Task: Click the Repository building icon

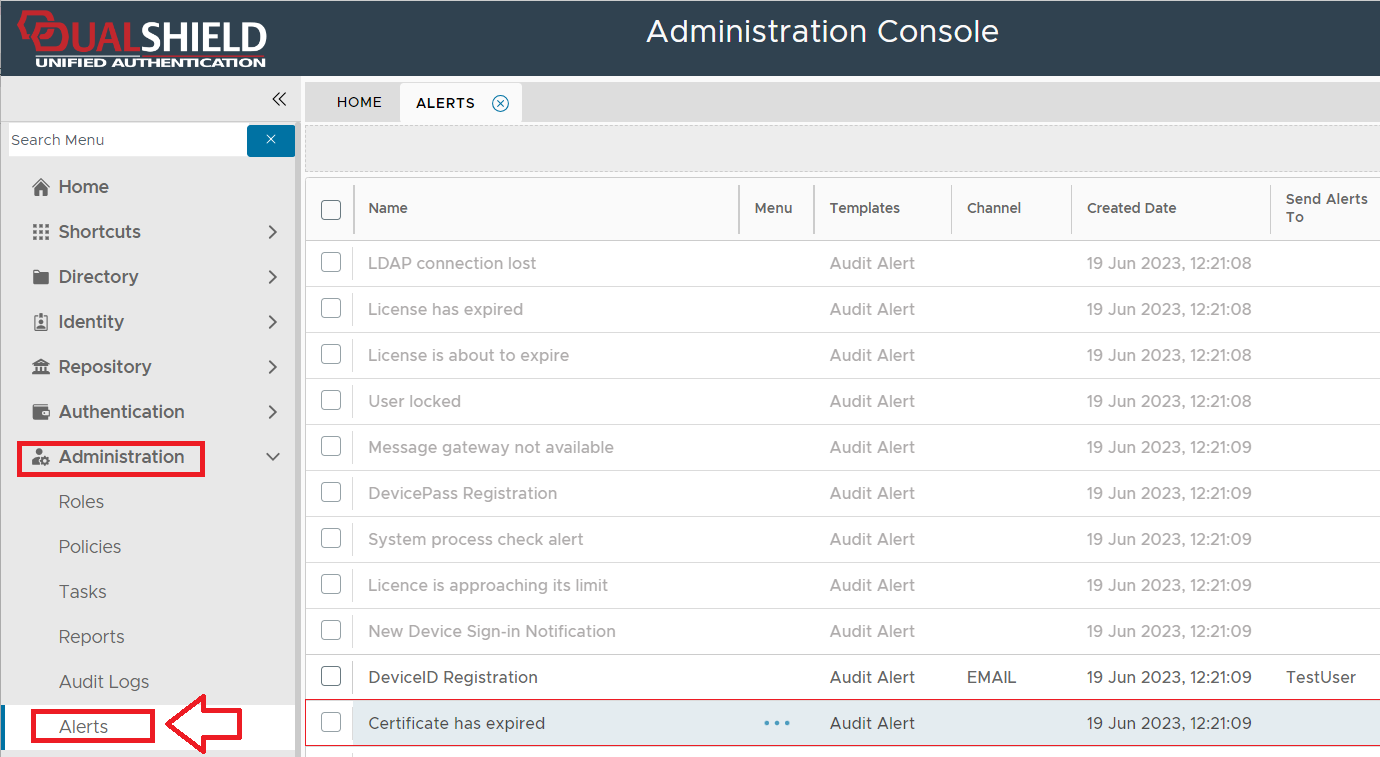Action: tap(41, 367)
